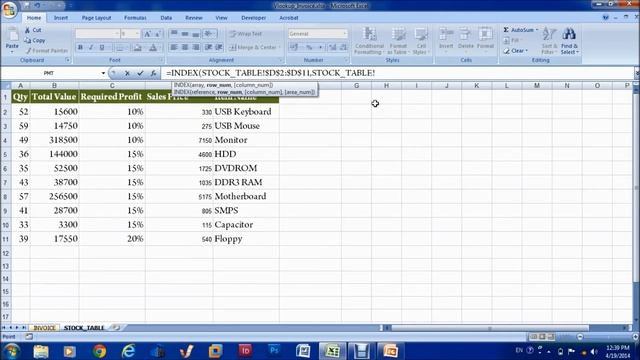Open the font name dropdown
Screen dimensions: 640x360
(116, 34)
